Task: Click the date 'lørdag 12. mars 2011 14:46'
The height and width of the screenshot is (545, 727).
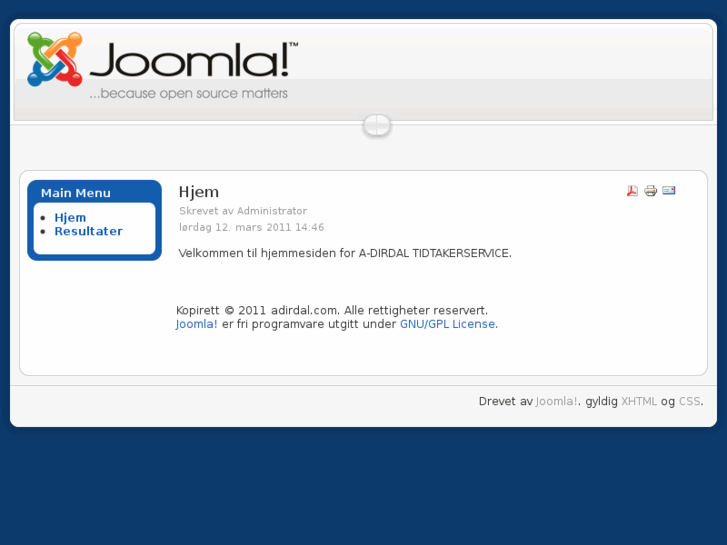Action: [x=251, y=227]
